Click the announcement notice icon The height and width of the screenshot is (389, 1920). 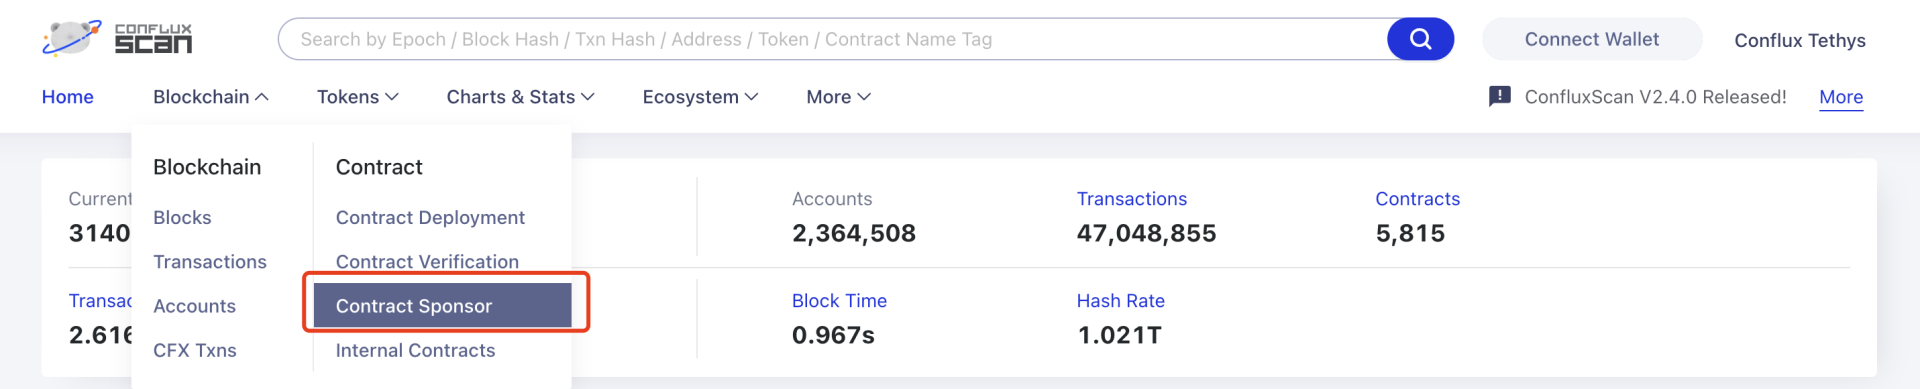pos(1499,96)
